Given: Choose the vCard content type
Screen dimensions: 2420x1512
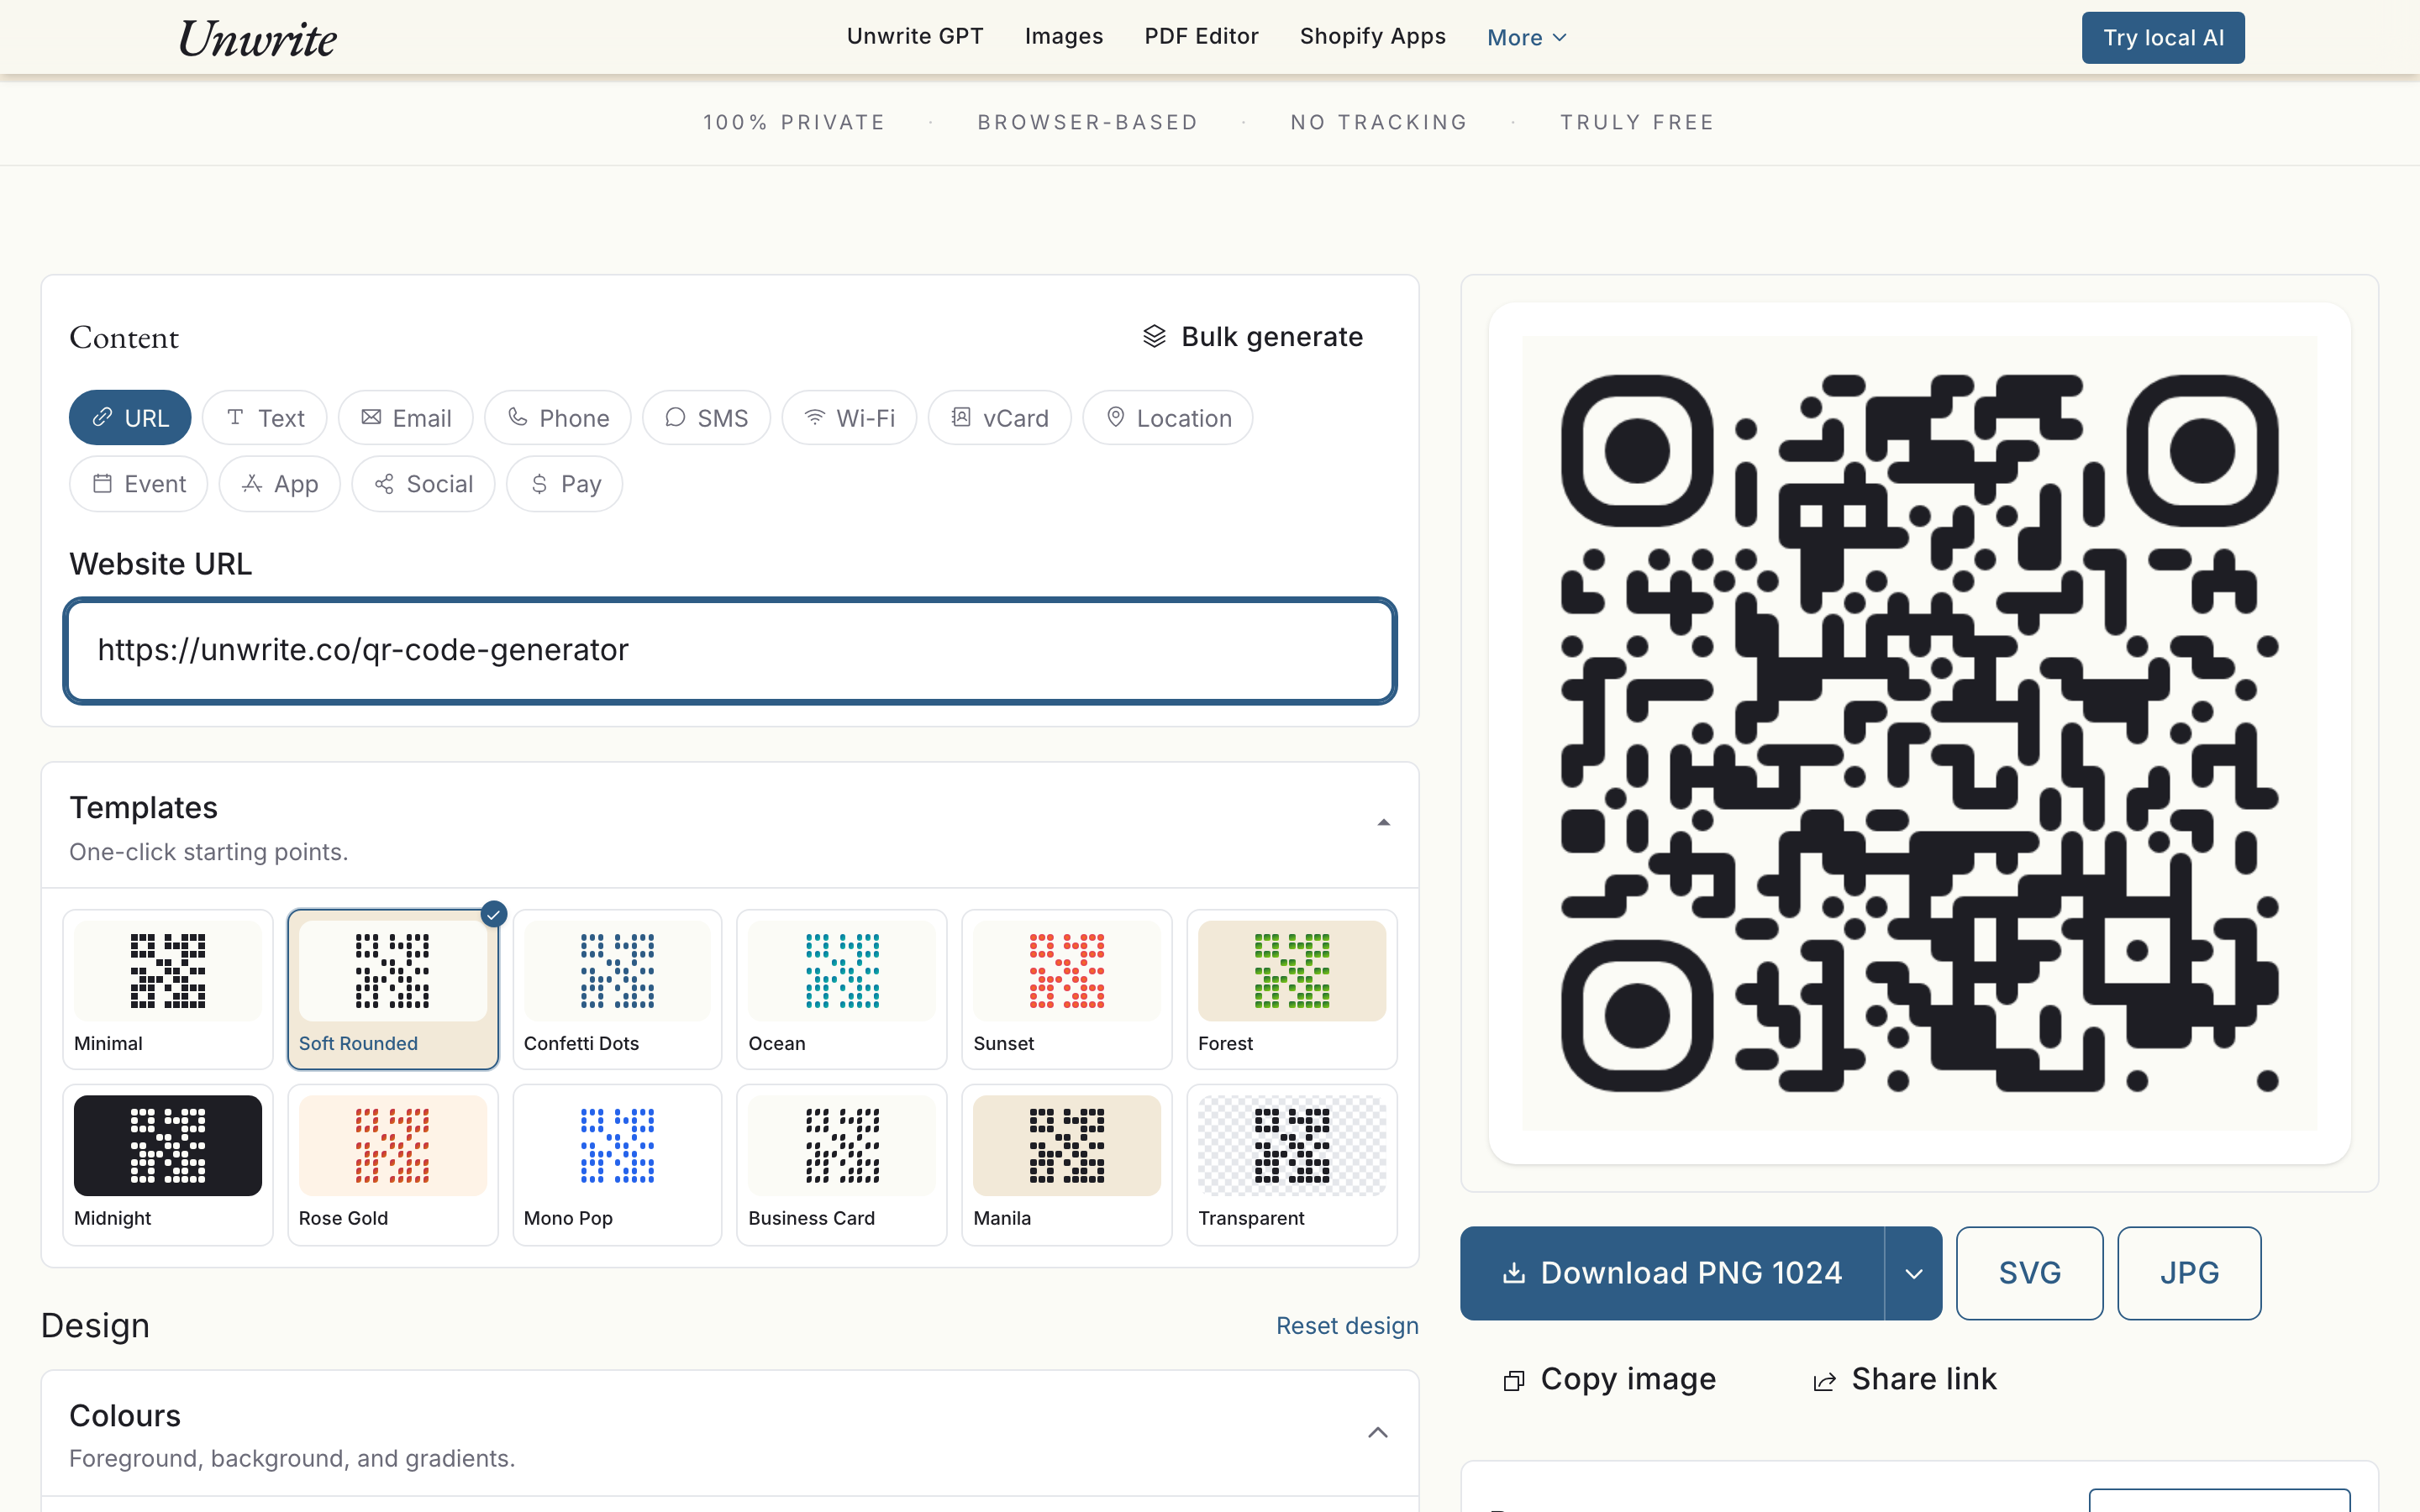Looking at the screenshot, I should pos(1000,418).
